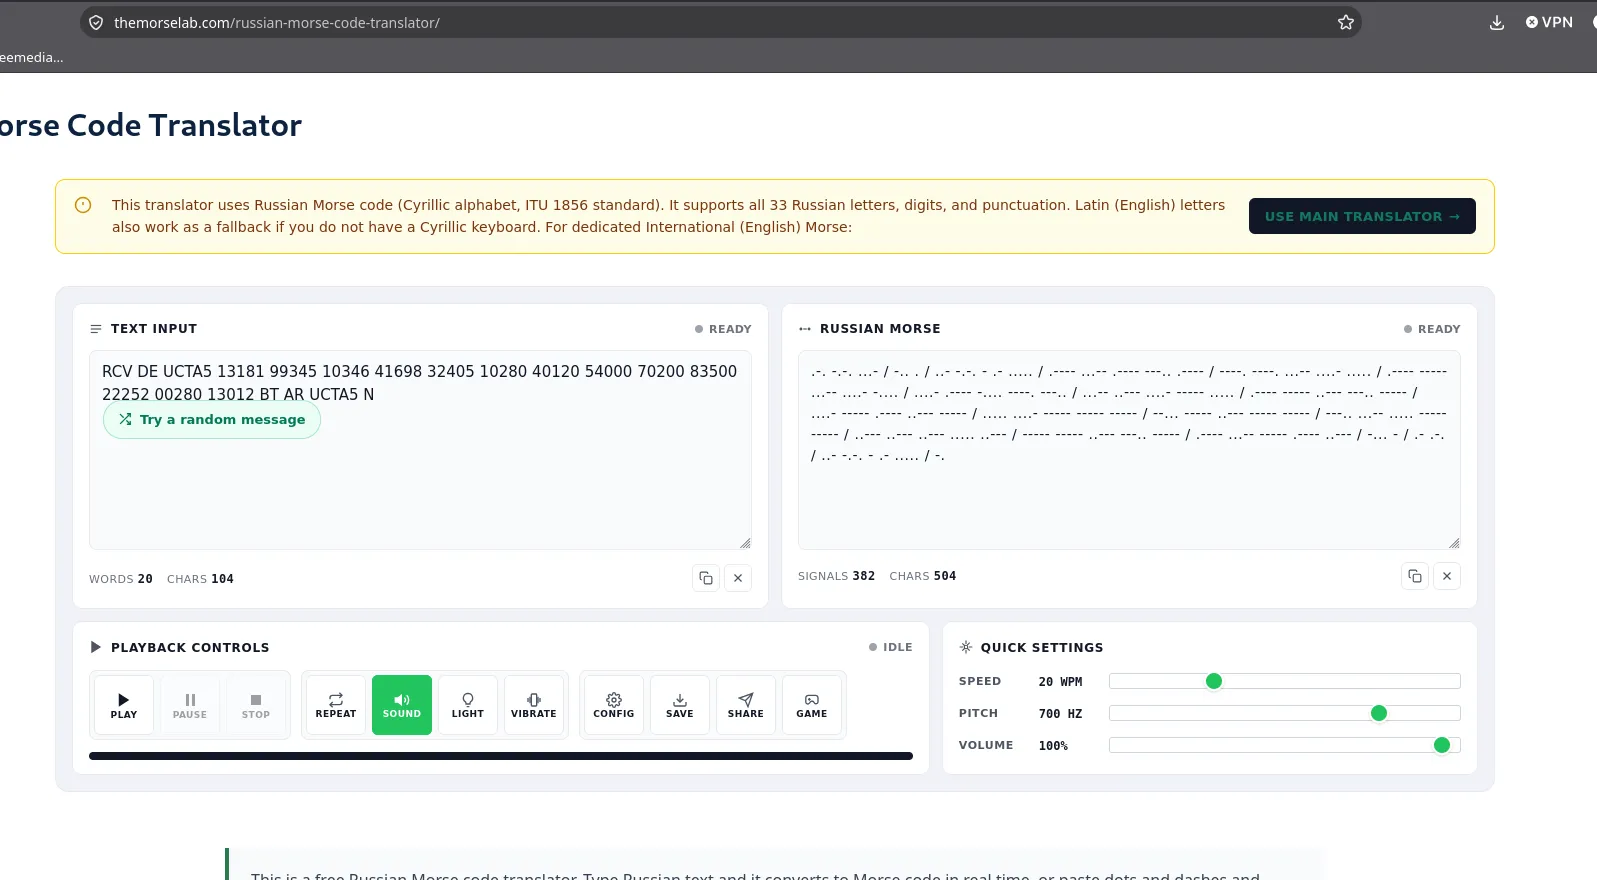Copy the Russian Morse output

[1415, 576]
